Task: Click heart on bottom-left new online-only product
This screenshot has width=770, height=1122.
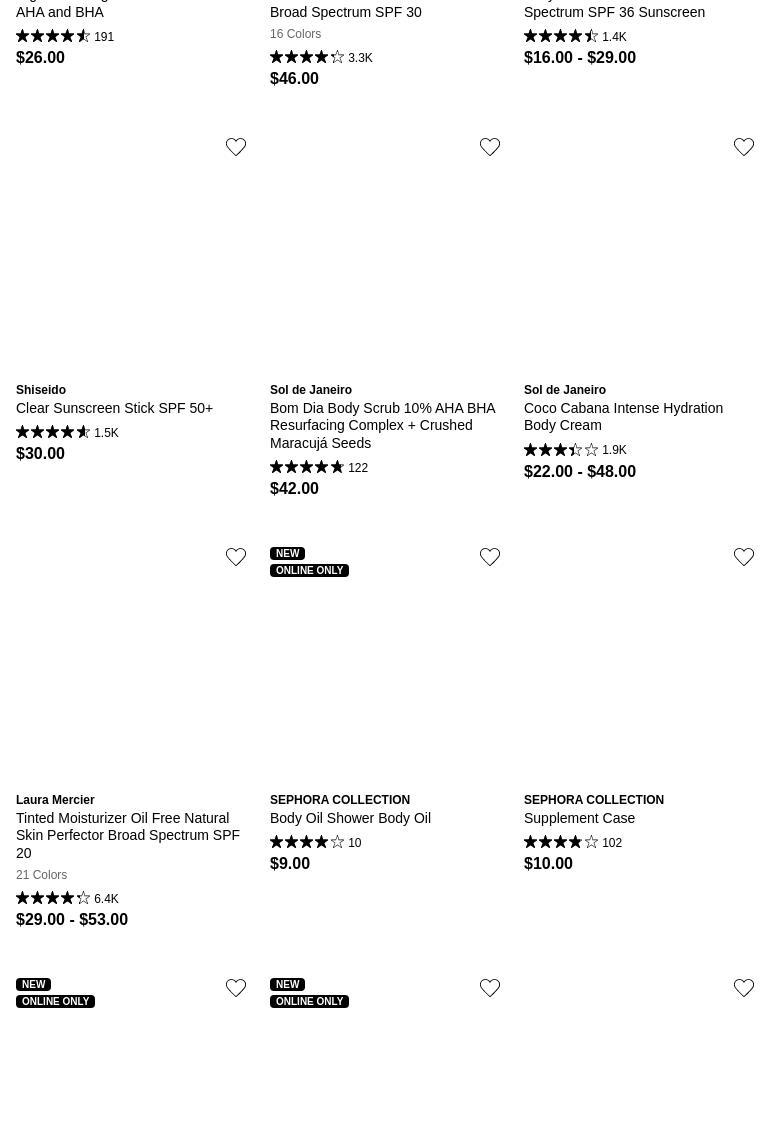Action: coord(235,987)
